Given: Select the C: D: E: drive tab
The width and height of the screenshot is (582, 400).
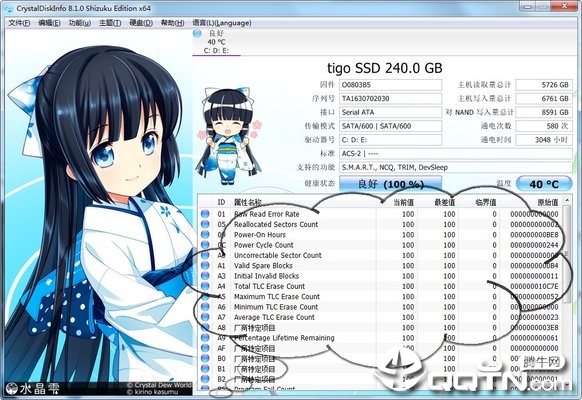Looking at the screenshot, I should tap(216, 42).
